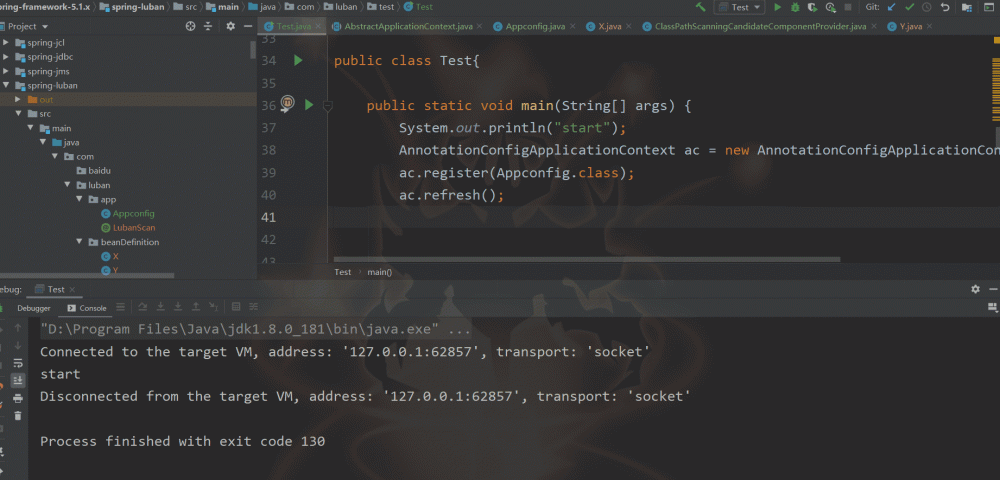
Task: Click the editor horizontal scrollbar
Action: (x=586, y=259)
